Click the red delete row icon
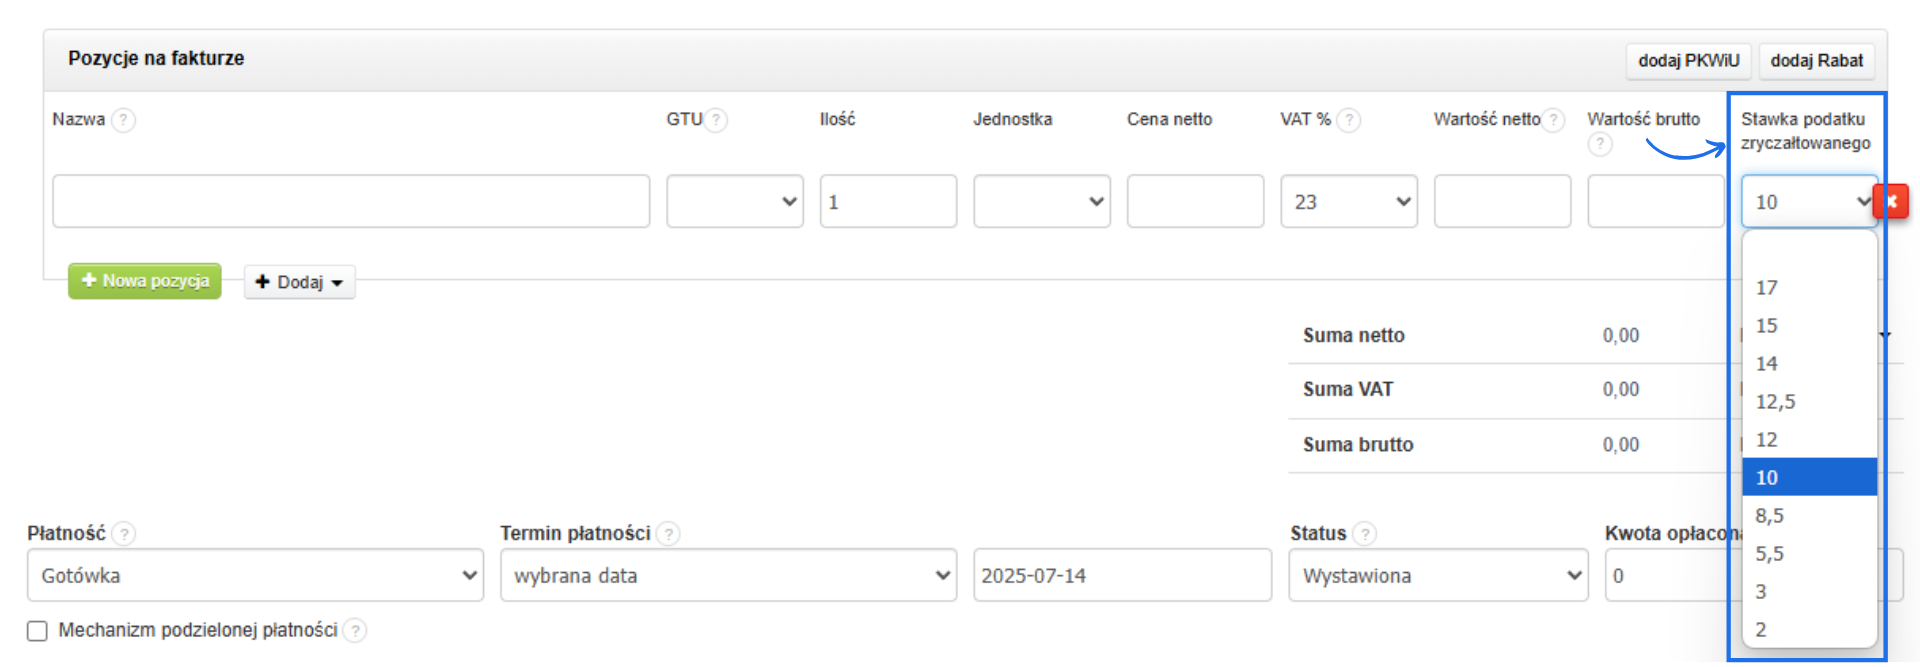 pos(1891,201)
